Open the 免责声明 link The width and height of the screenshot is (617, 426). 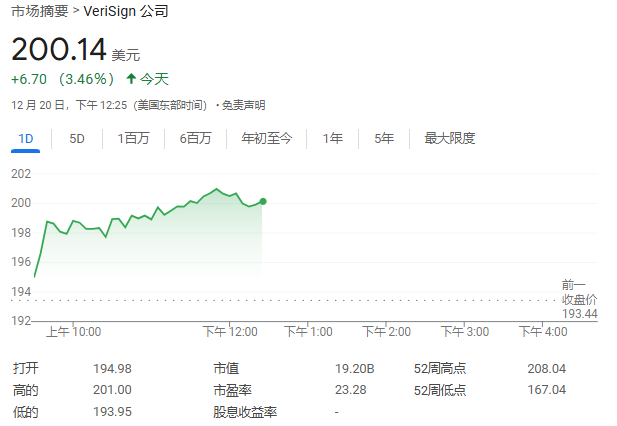pos(243,105)
